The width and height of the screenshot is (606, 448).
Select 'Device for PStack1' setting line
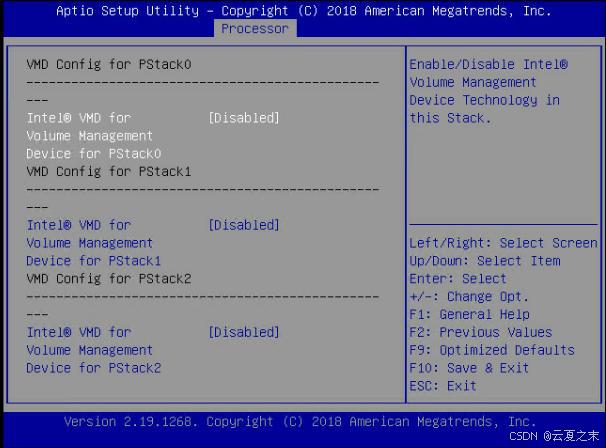(94, 261)
